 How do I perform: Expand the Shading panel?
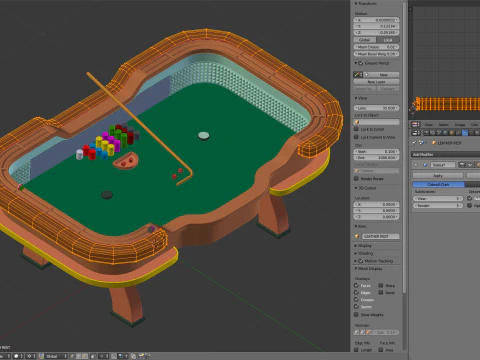[356, 253]
